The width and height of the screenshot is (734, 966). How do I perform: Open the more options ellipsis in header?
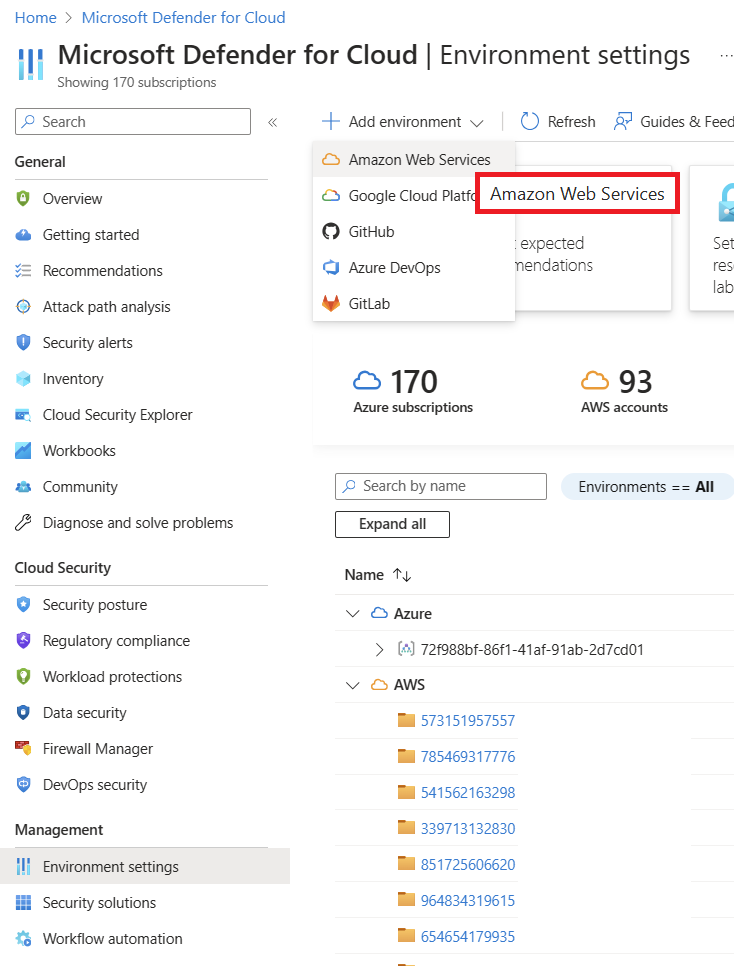tap(726, 55)
